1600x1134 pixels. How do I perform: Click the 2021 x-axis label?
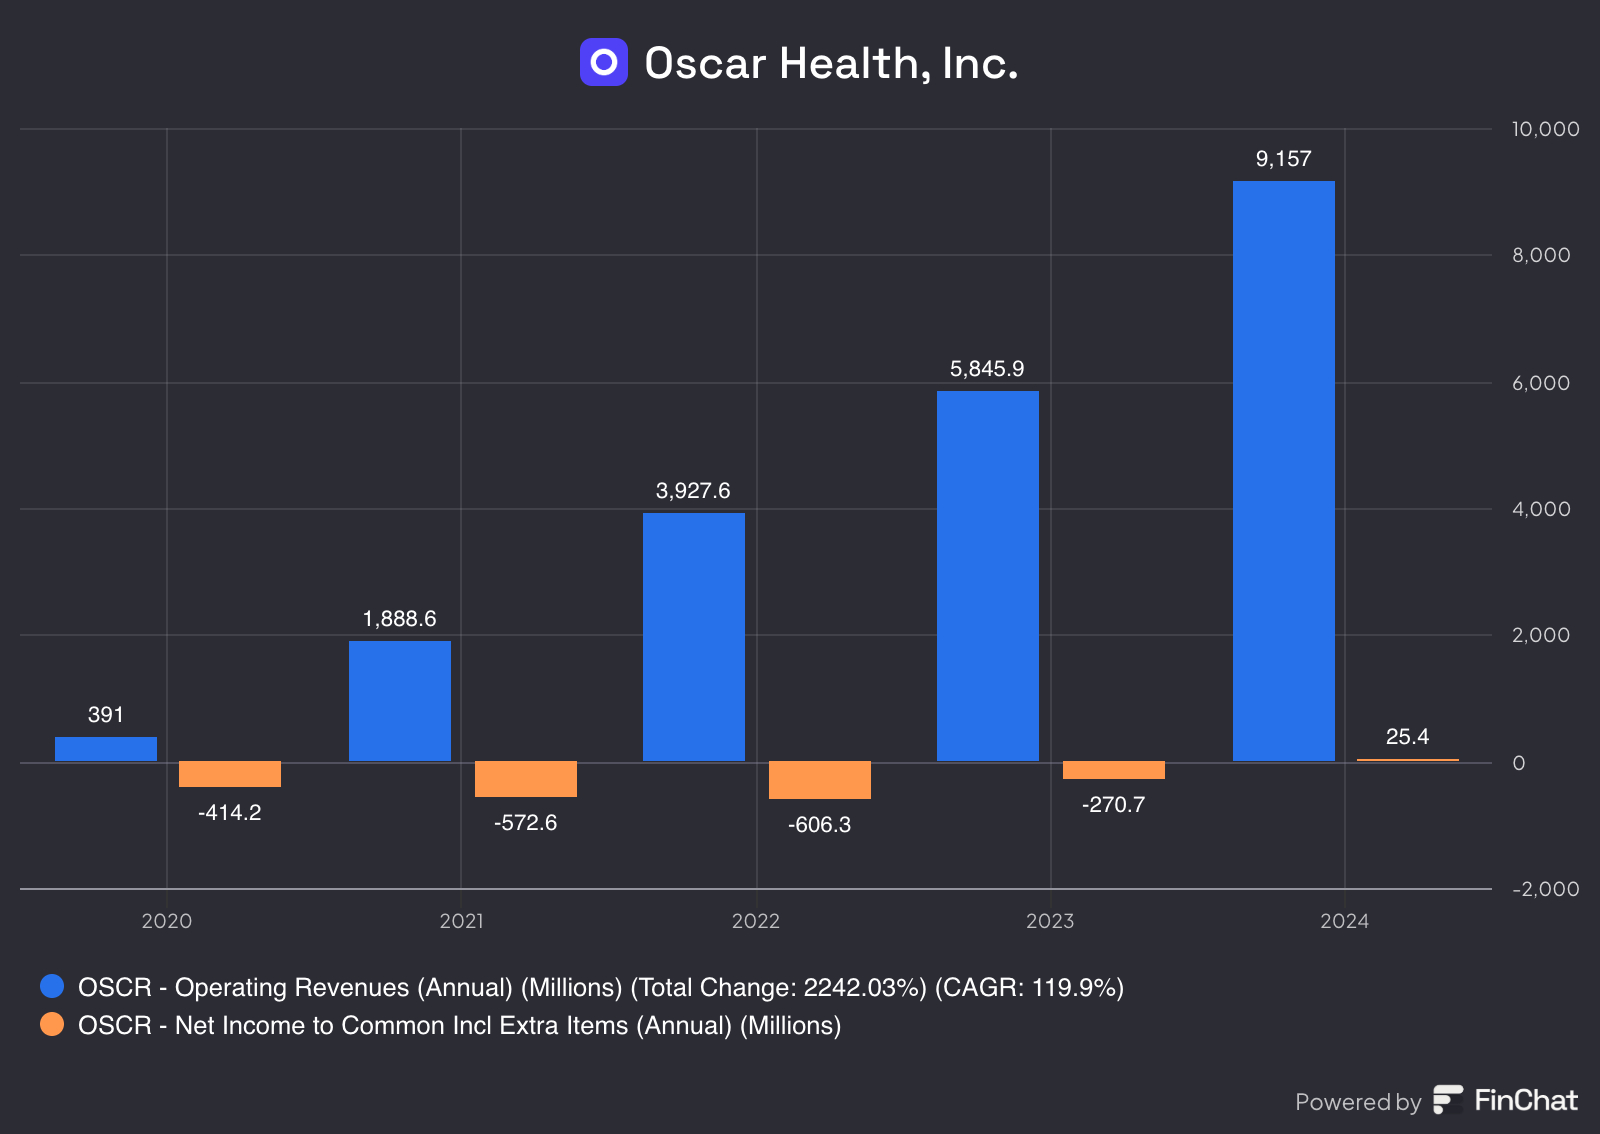click(461, 921)
